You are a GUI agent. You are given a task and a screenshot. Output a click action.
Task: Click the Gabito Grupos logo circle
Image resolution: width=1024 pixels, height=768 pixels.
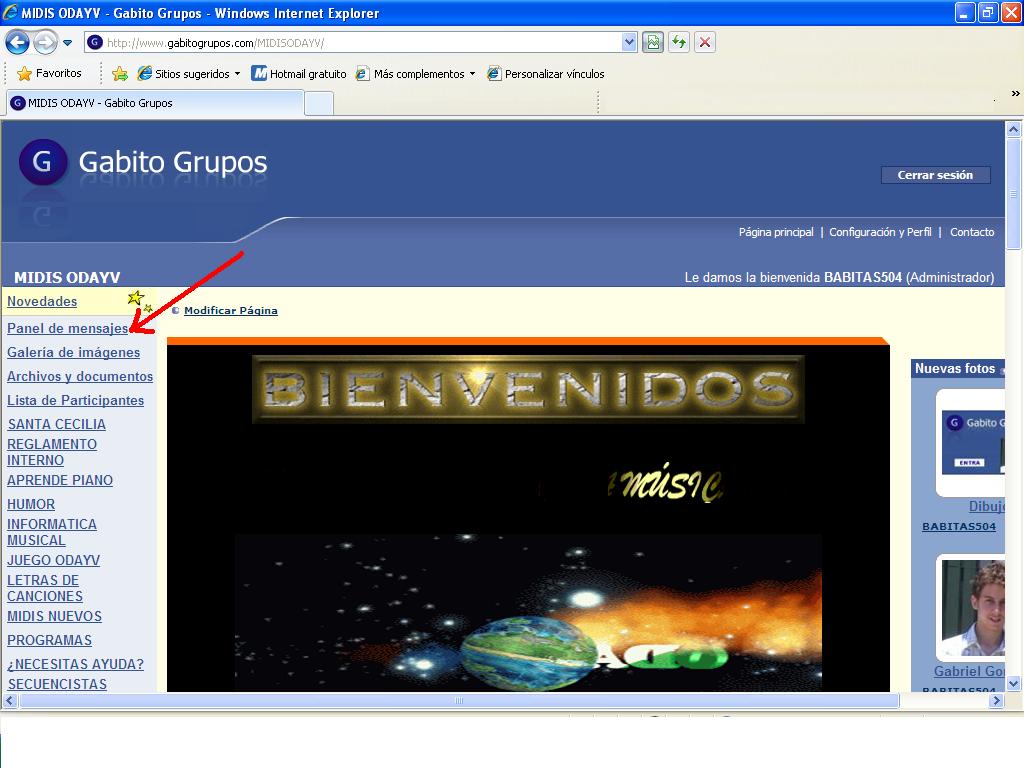click(x=43, y=163)
